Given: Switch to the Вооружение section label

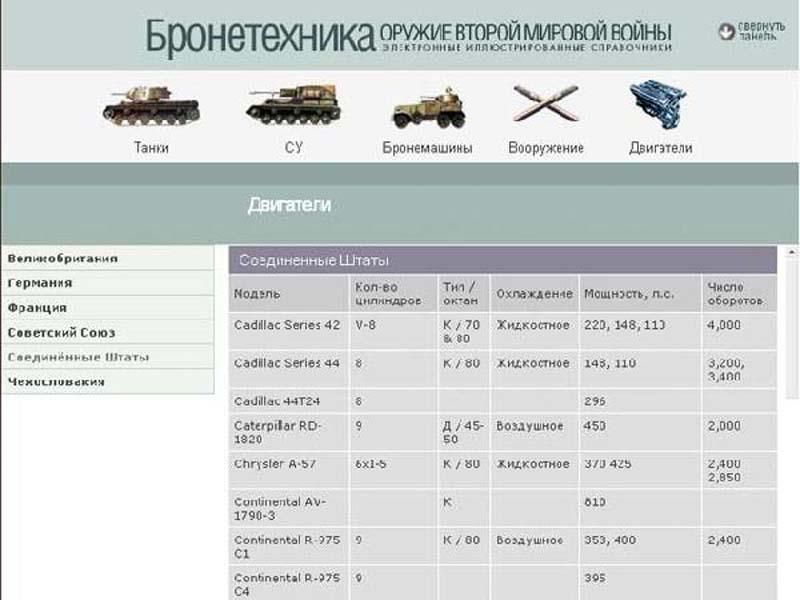Looking at the screenshot, I should pyautogui.click(x=545, y=148).
